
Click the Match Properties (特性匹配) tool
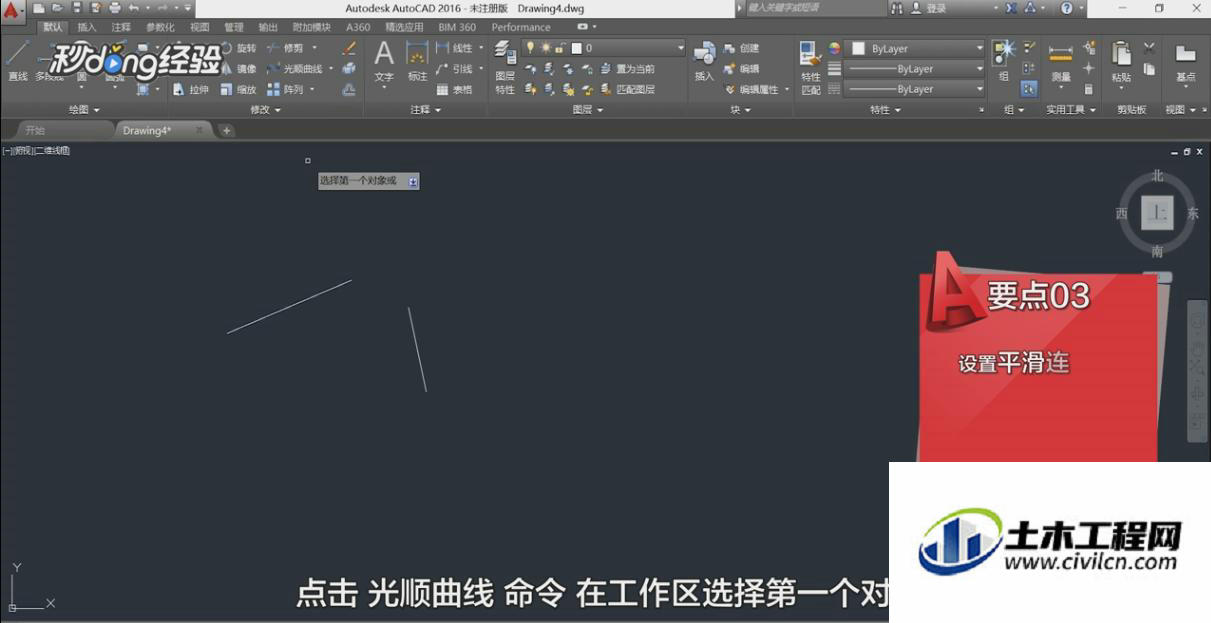click(x=811, y=68)
